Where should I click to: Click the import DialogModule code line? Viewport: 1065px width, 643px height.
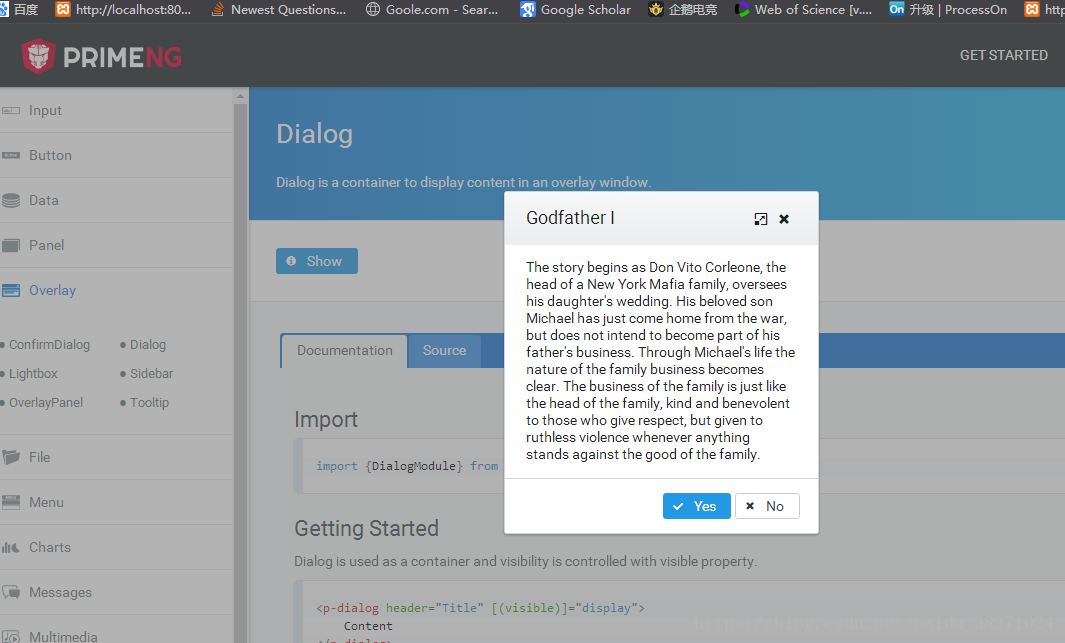(x=407, y=466)
